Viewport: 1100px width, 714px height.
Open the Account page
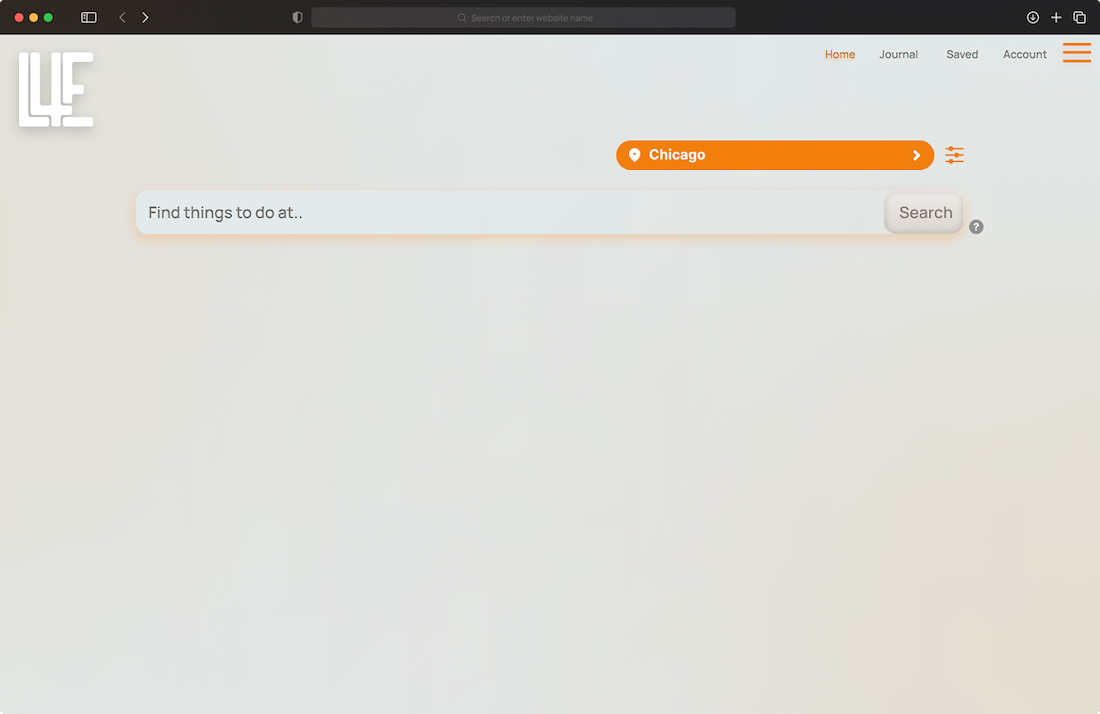click(1024, 54)
